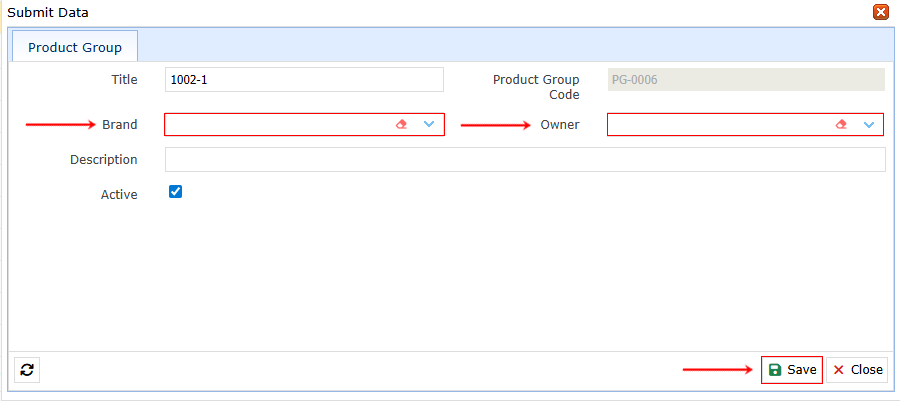The width and height of the screenshot is (900, 401).
Task: Click the Active label text
Action: pyautogui.click(x=119, y=195)
